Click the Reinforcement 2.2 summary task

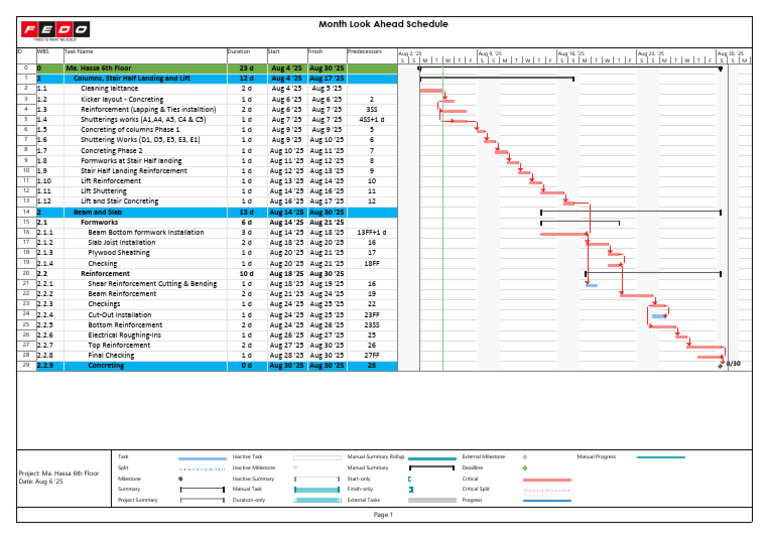(105, 273)
